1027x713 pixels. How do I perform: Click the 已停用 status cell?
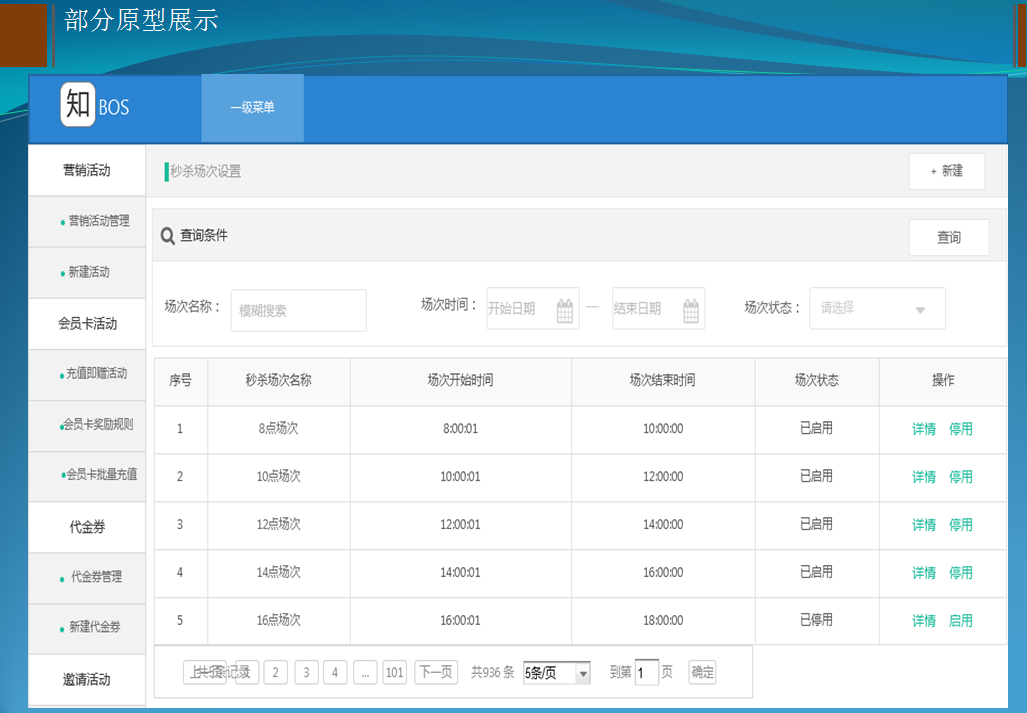[816, 620]
